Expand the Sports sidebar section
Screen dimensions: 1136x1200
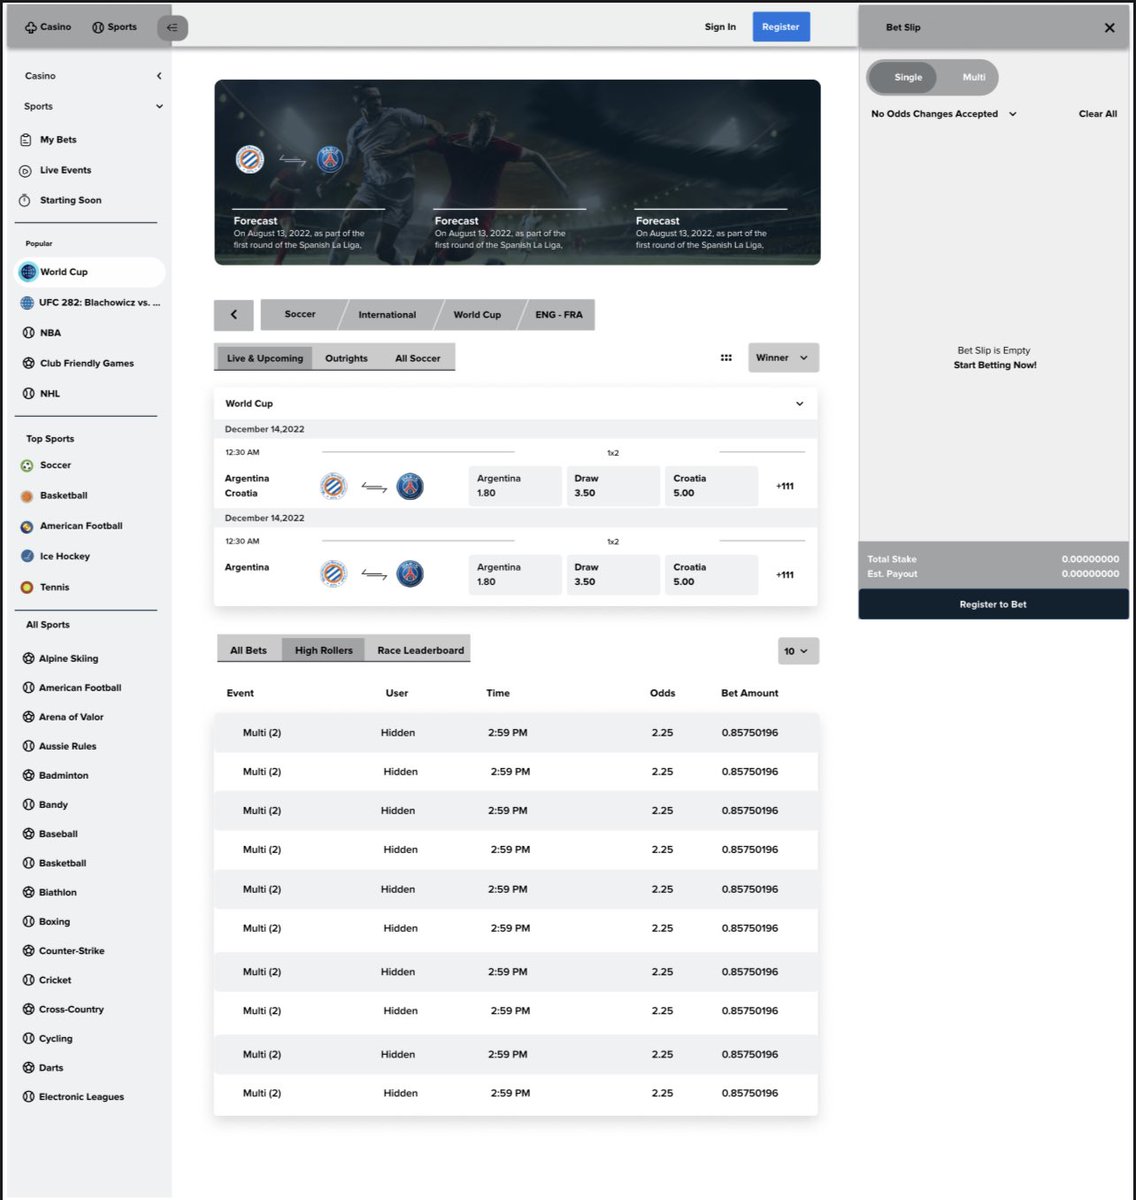[159, 106]
